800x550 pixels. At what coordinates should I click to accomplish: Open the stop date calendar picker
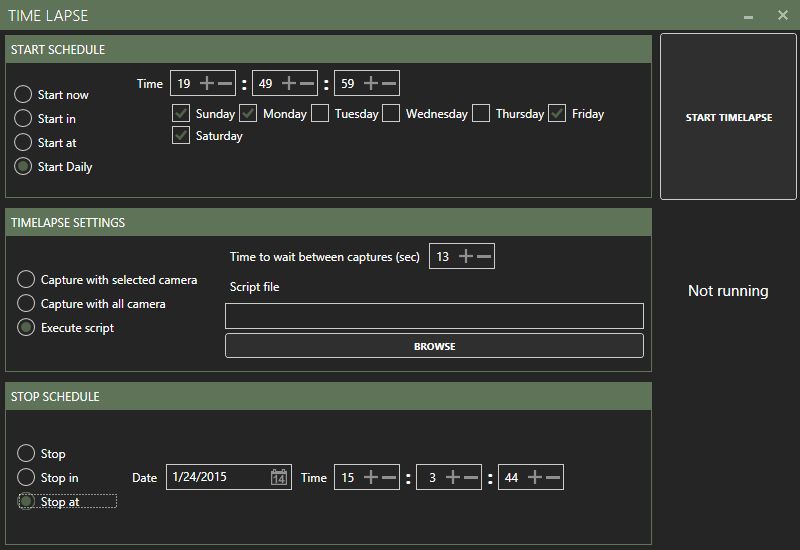[279, 477]
